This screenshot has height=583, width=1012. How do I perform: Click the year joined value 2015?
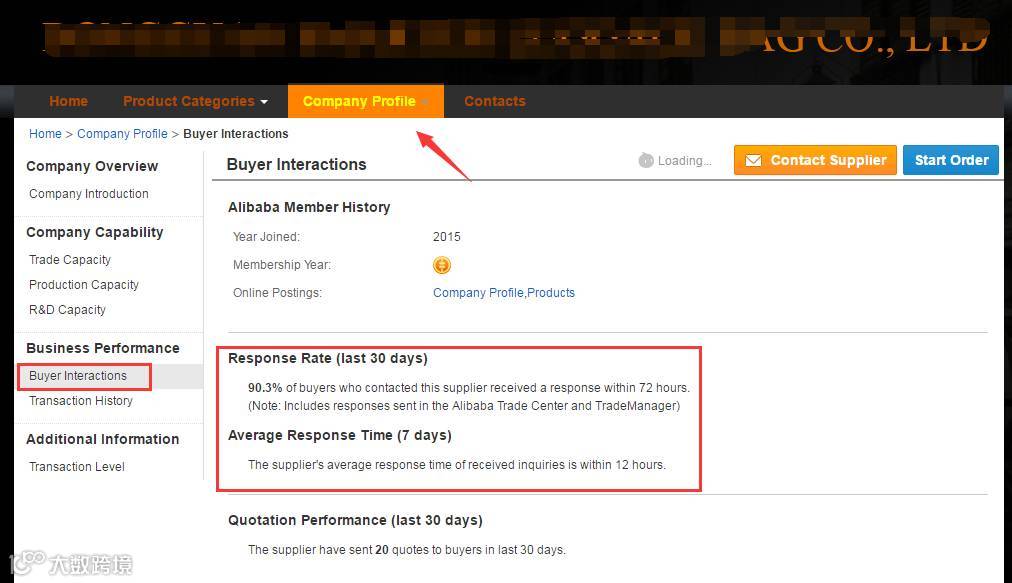(447, 237)
